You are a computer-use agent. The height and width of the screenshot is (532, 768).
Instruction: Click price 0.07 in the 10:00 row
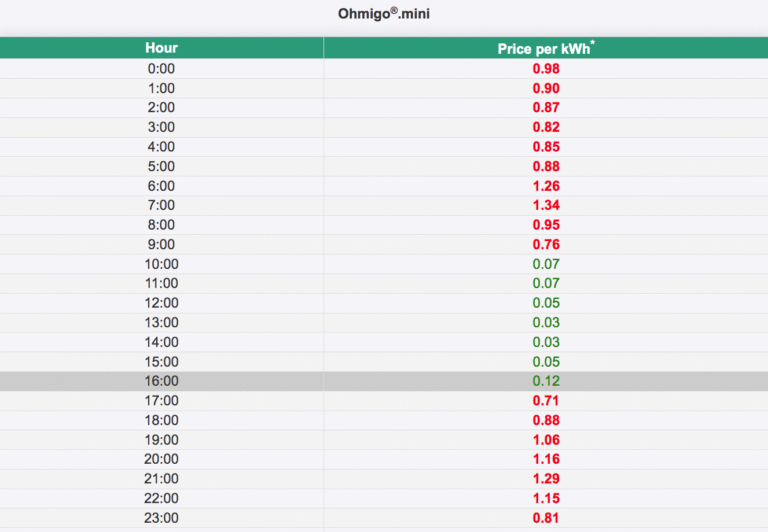[x=546, y=264]
